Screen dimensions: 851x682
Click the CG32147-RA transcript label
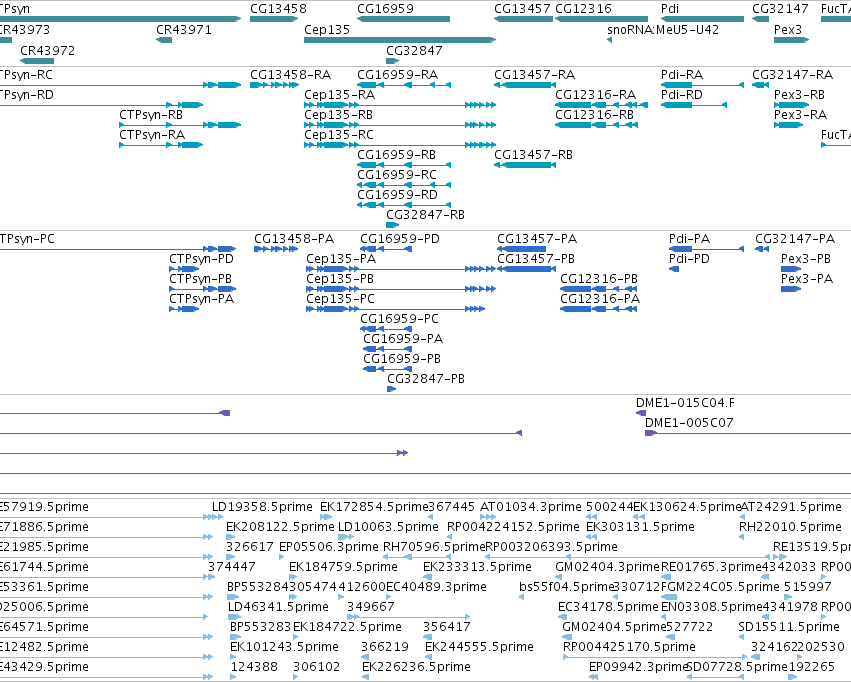[792, 75]
